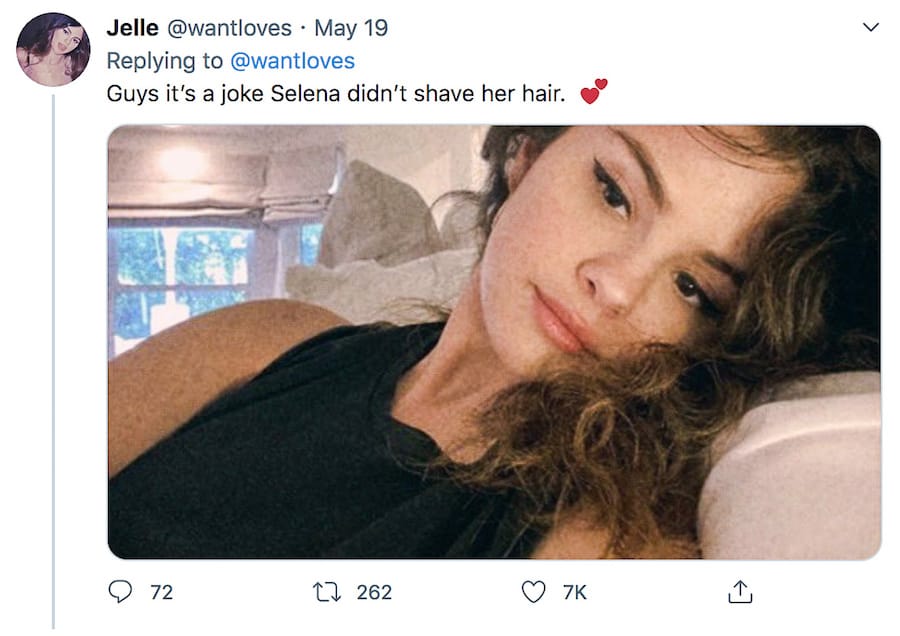Click the 72 replies count
This screenshot has height=636, width=900.
tap(161, 592)
